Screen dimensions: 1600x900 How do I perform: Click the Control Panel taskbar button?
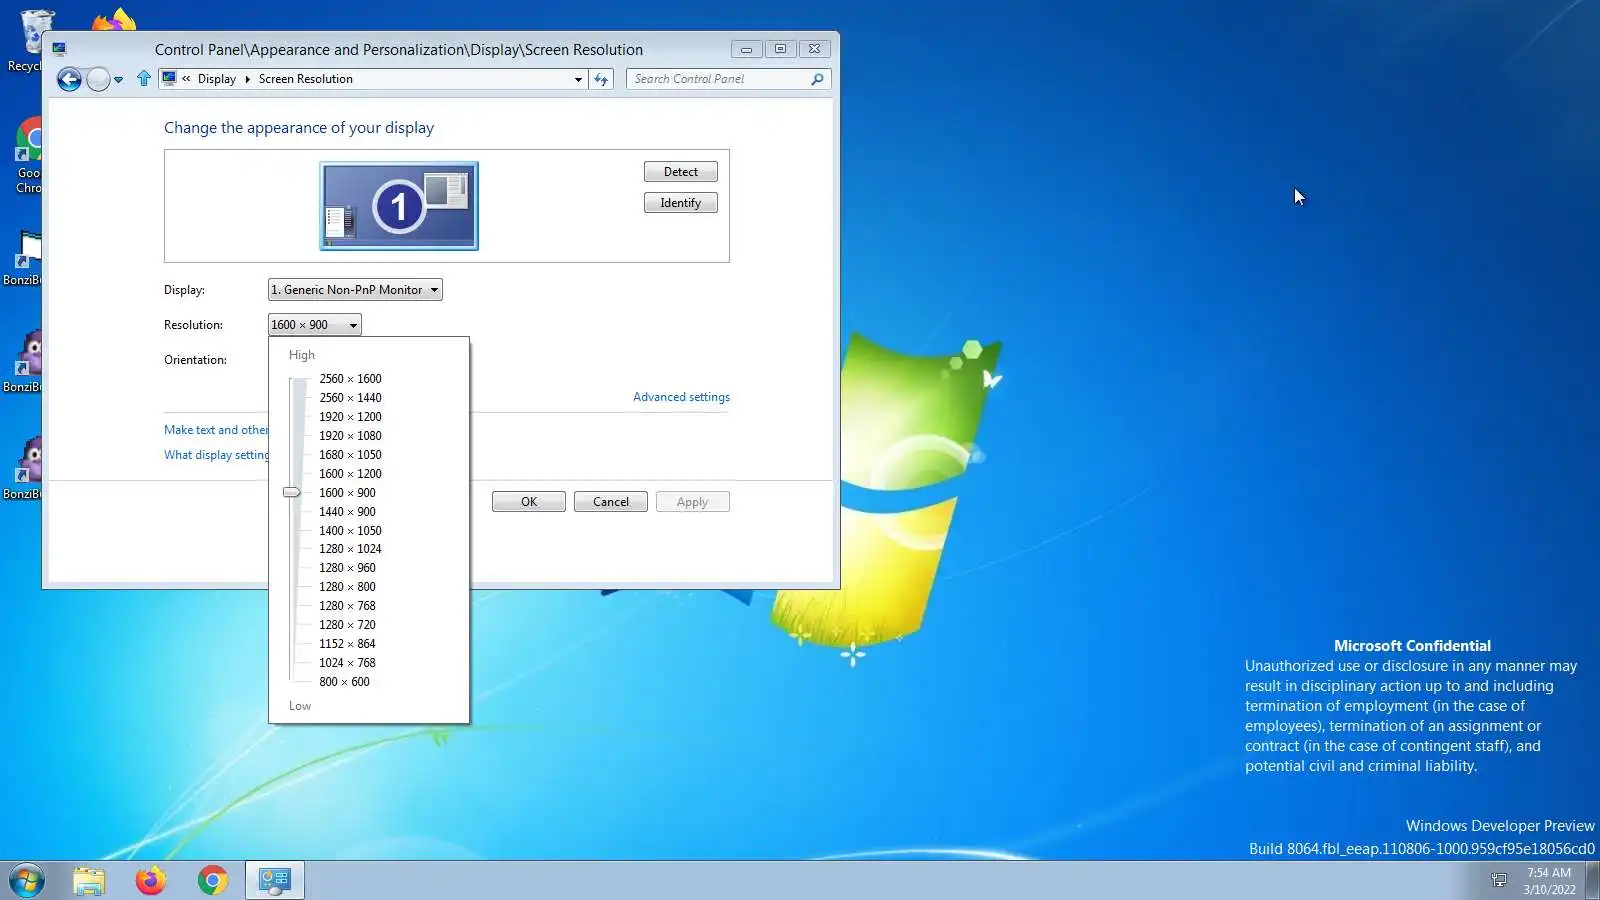tap(275, 881)
